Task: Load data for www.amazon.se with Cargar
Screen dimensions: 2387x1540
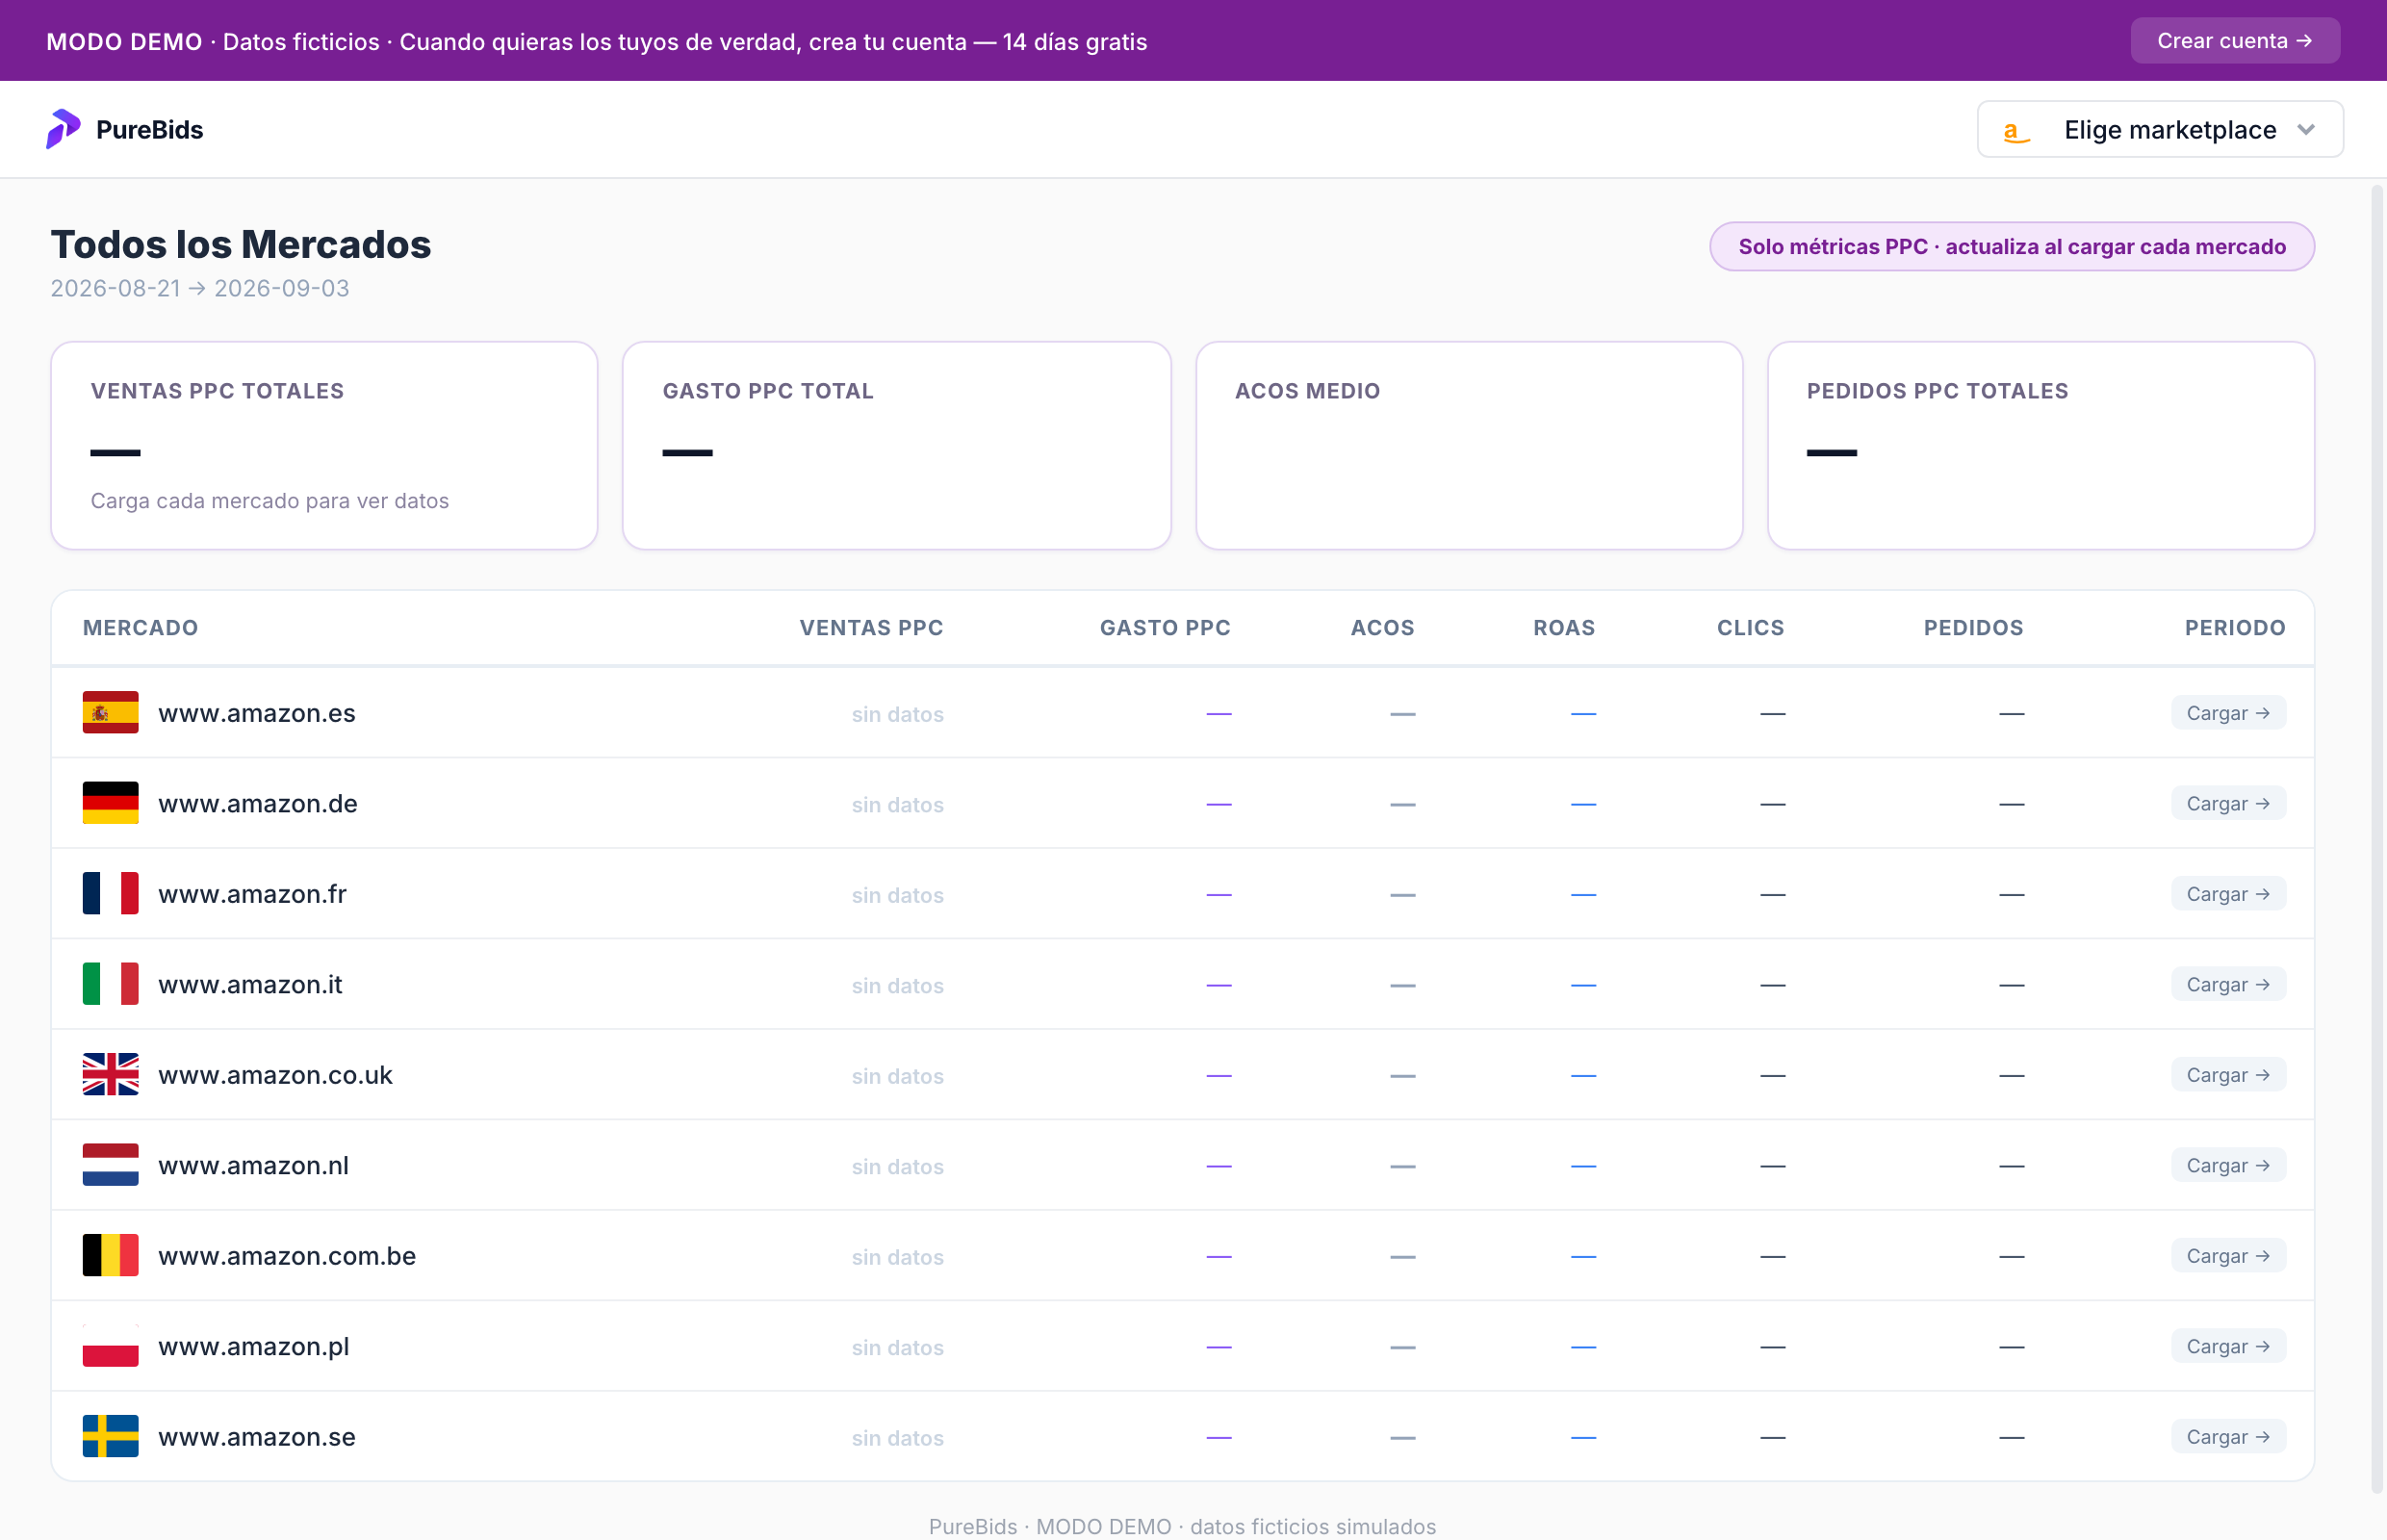Action: pyautogui.click(x=2228, y=1437)
